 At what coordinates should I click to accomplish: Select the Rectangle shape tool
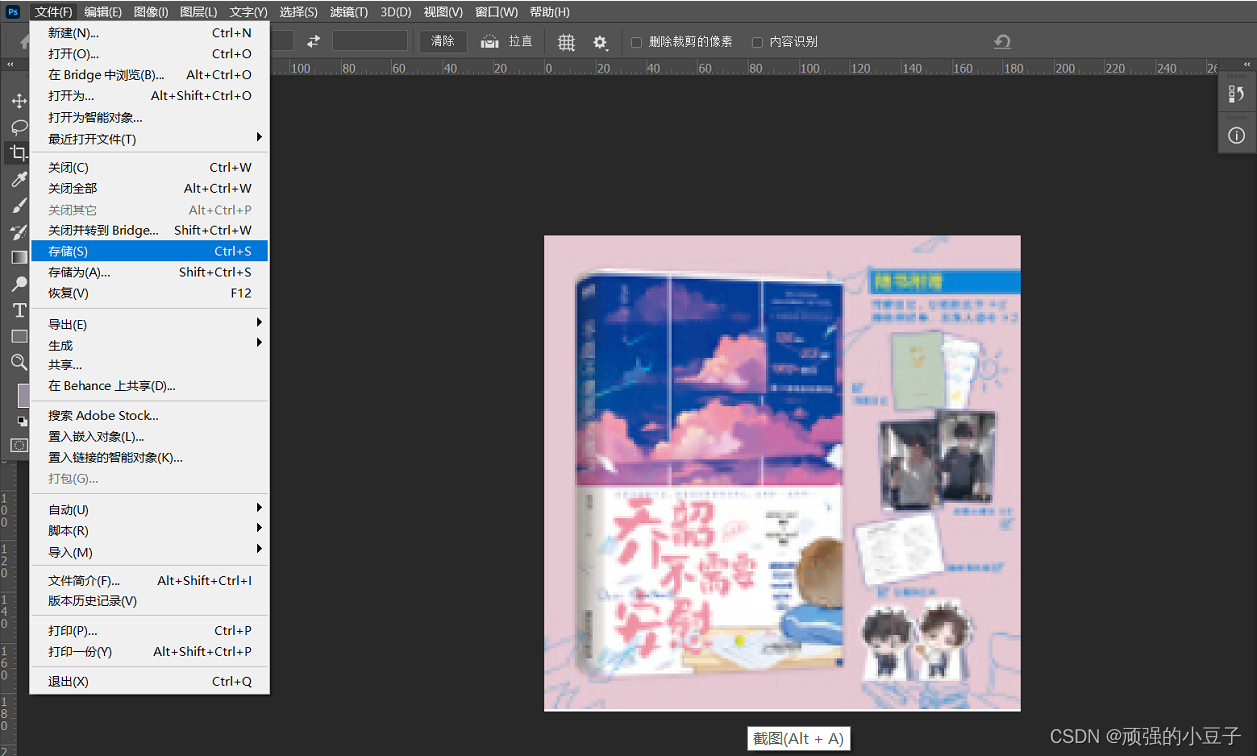19,336
